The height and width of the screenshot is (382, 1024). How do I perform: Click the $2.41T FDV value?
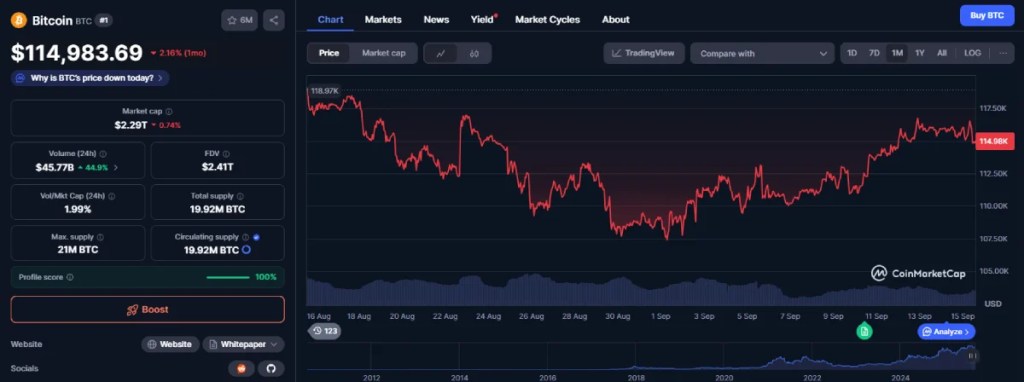(x=217, y=167)
